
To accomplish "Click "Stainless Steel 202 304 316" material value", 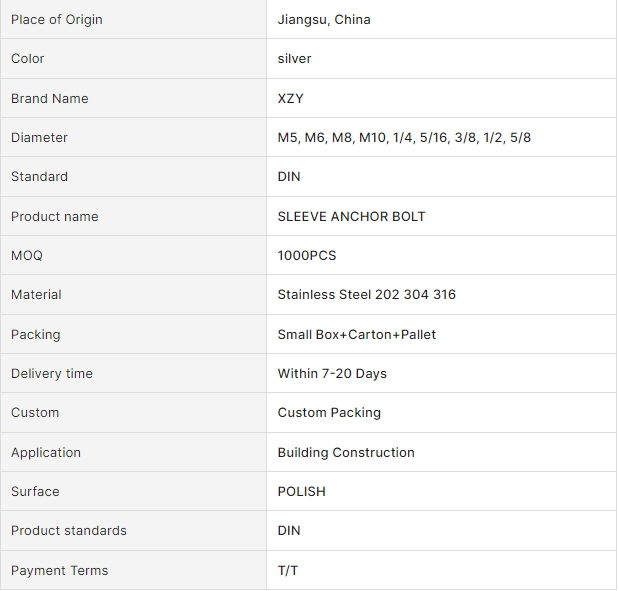I will (x=367, y=295).
